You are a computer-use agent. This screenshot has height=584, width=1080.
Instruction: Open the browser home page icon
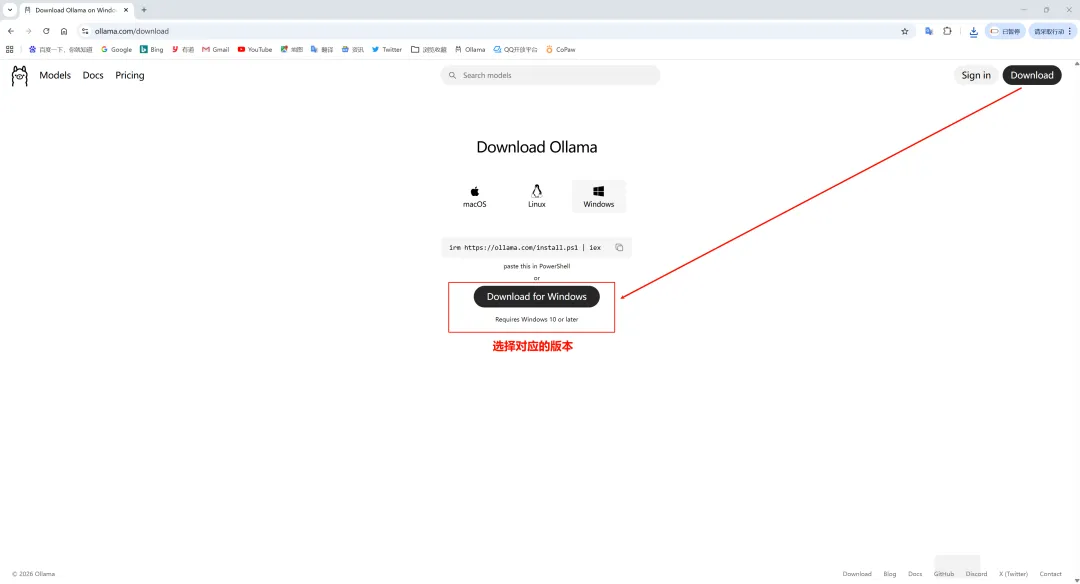point(64,31)
